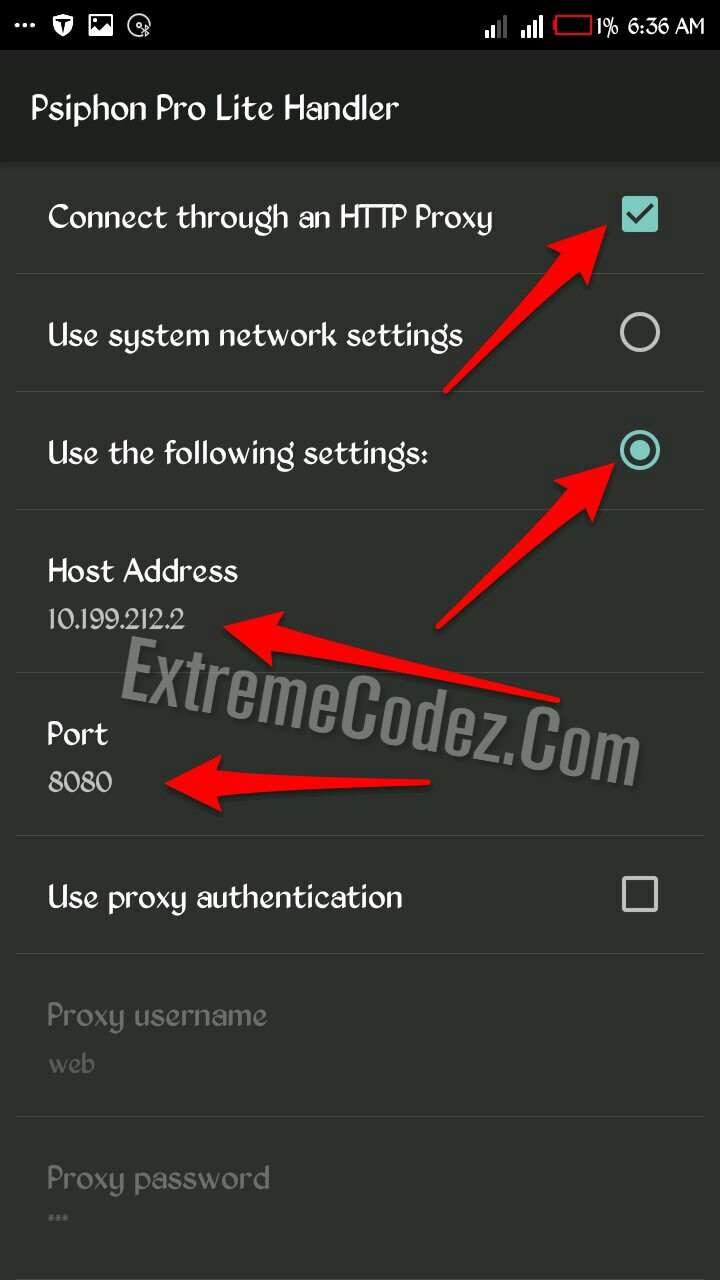The height and width of the screenshot is (1280, 720).
Task: Open the three-dots notification overflow icon
Action: (x=25, y=27)
